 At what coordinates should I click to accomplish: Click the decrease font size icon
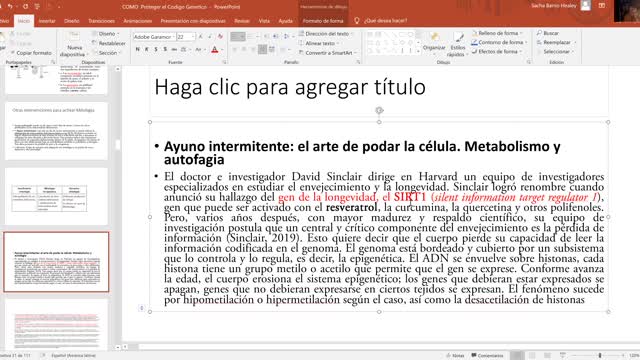[210, 37]
